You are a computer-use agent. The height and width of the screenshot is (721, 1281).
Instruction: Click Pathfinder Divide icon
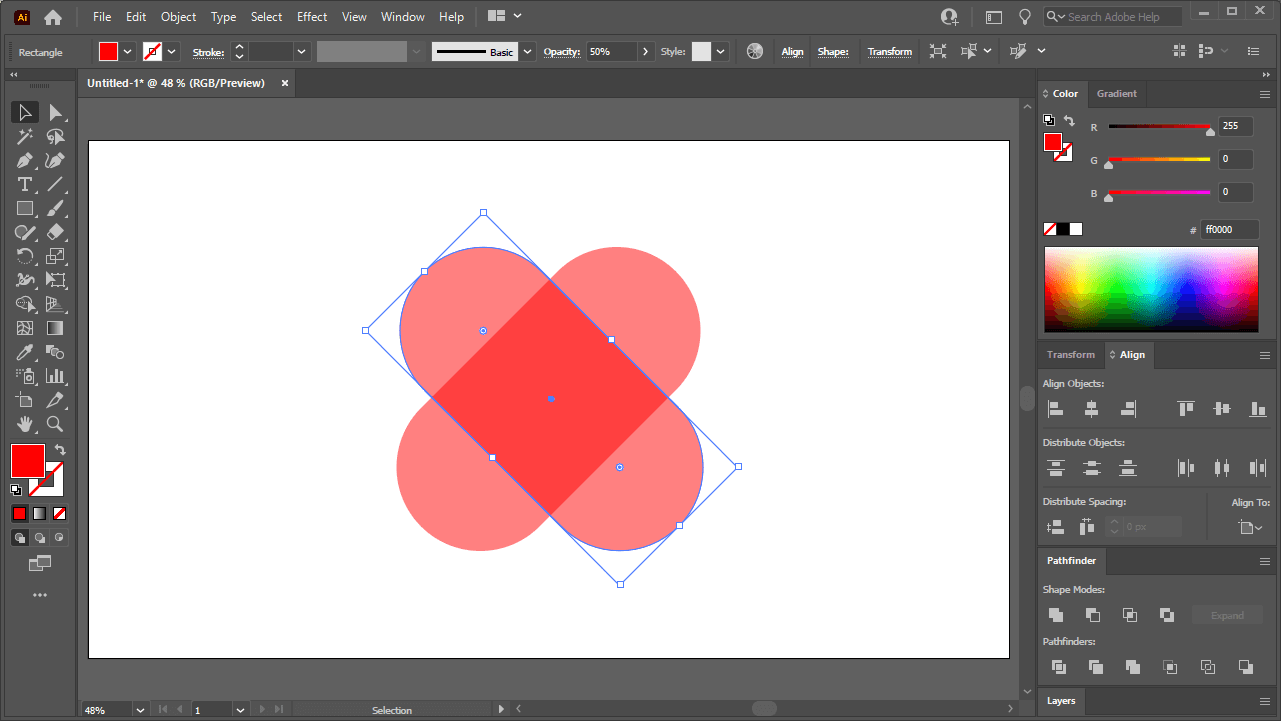(x=1058, y=667)
